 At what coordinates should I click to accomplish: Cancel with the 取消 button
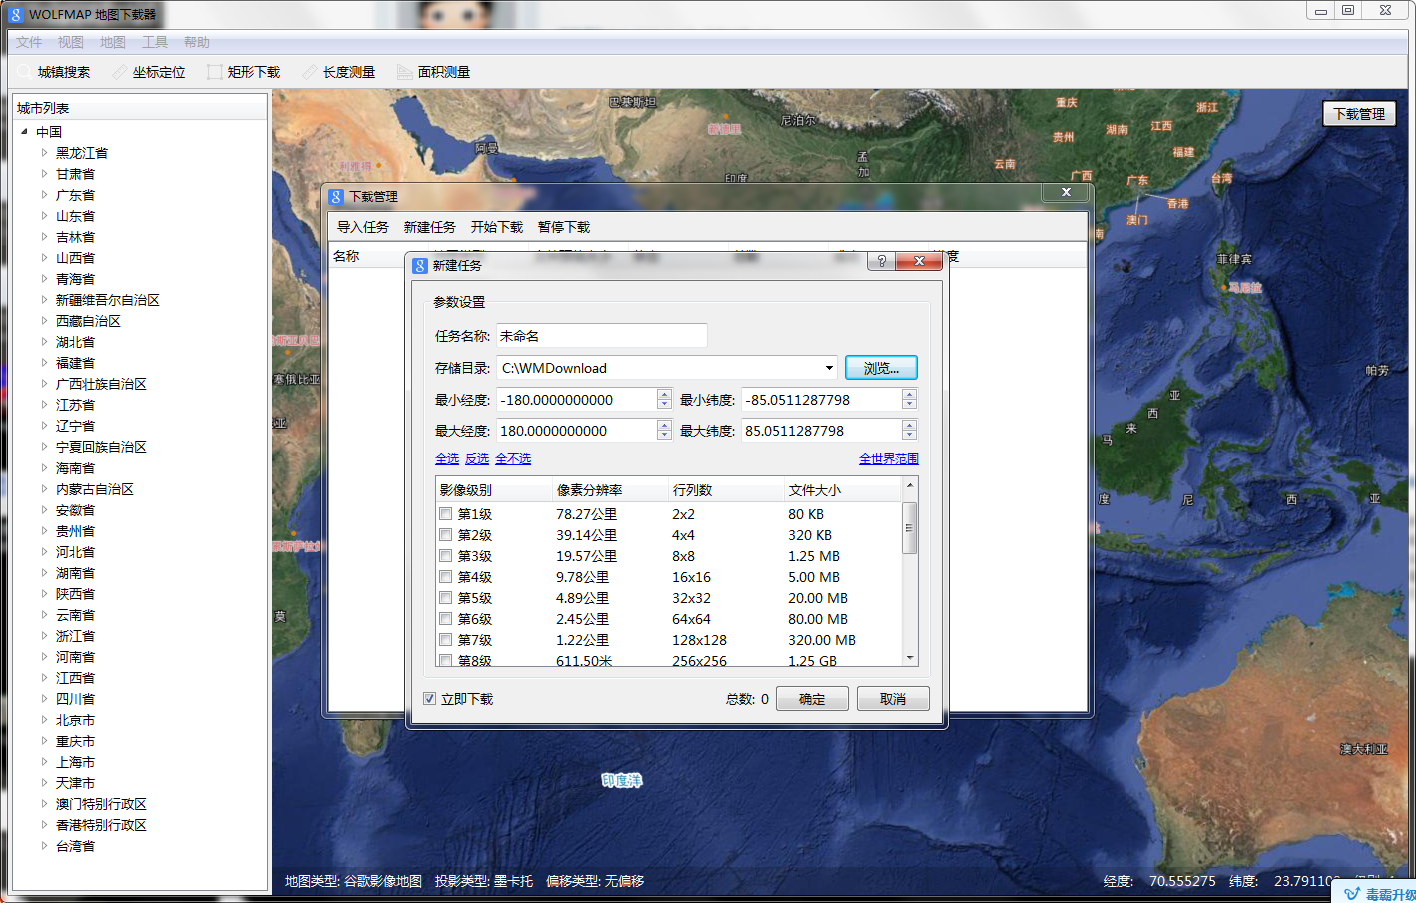click(x=893, y=699)
